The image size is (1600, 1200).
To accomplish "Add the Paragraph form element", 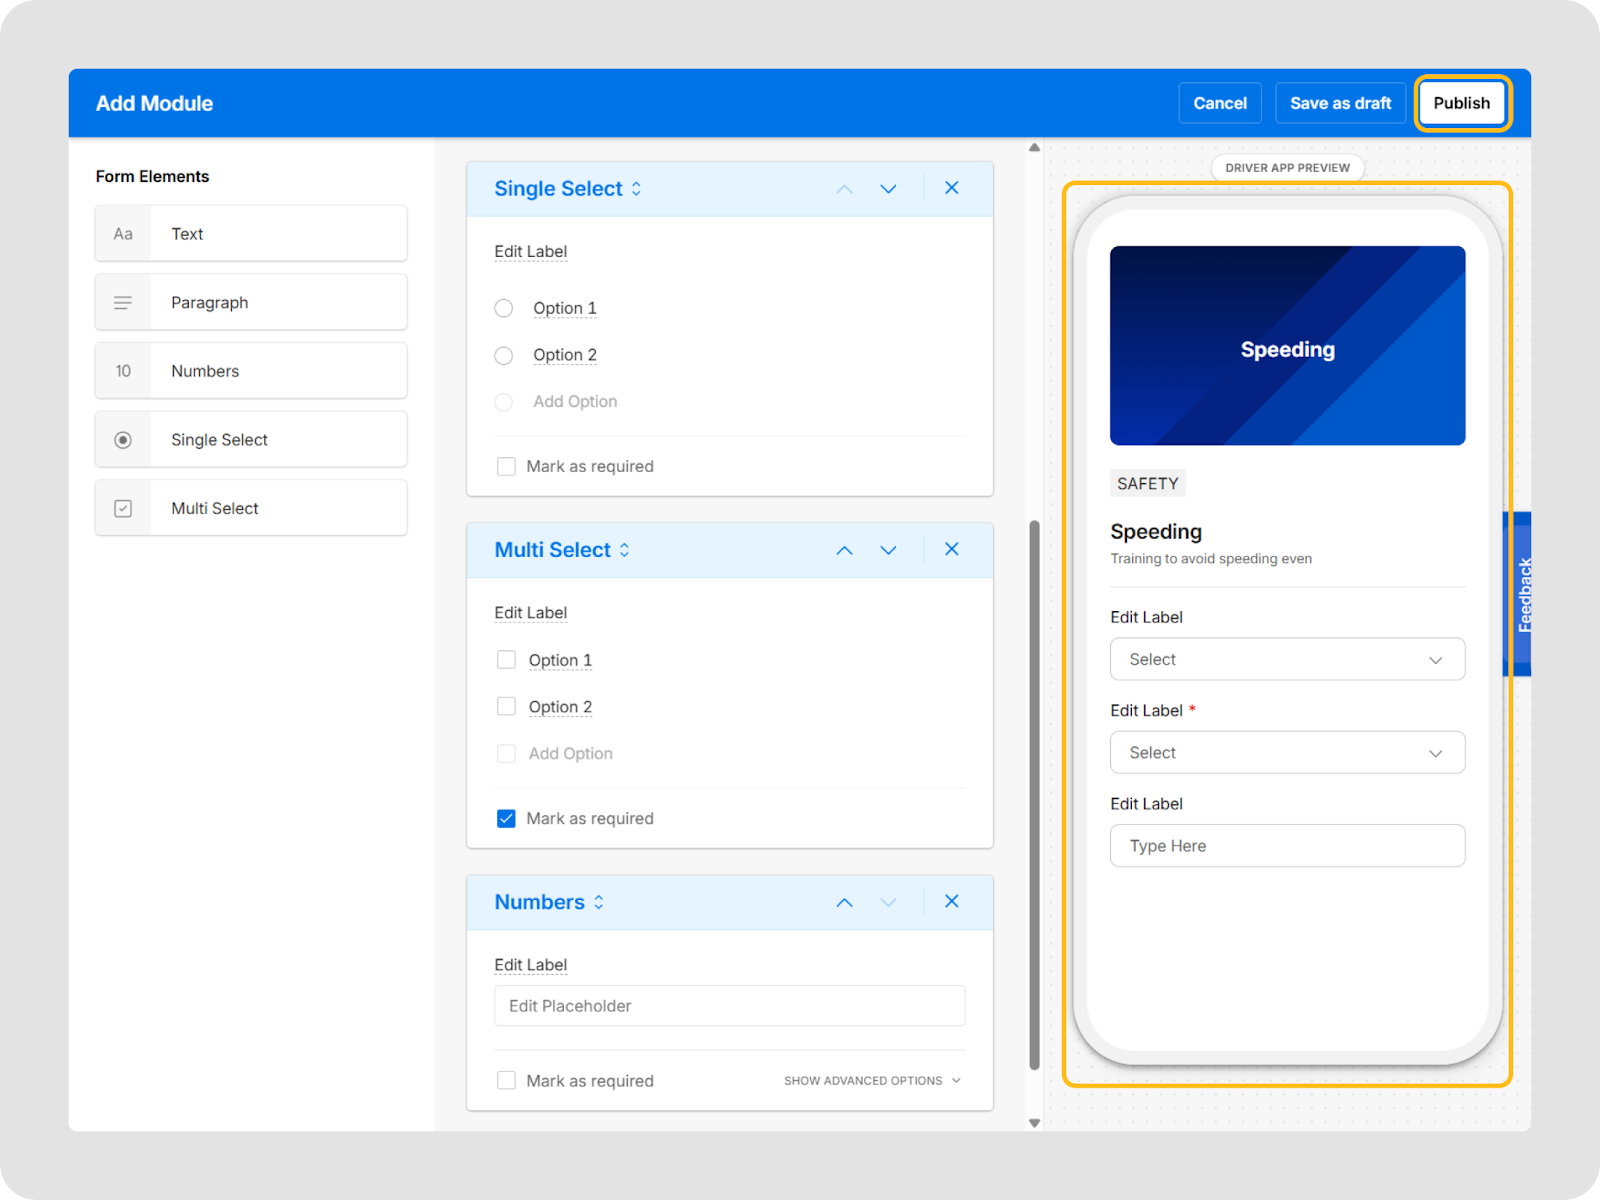I will (251, 302).
